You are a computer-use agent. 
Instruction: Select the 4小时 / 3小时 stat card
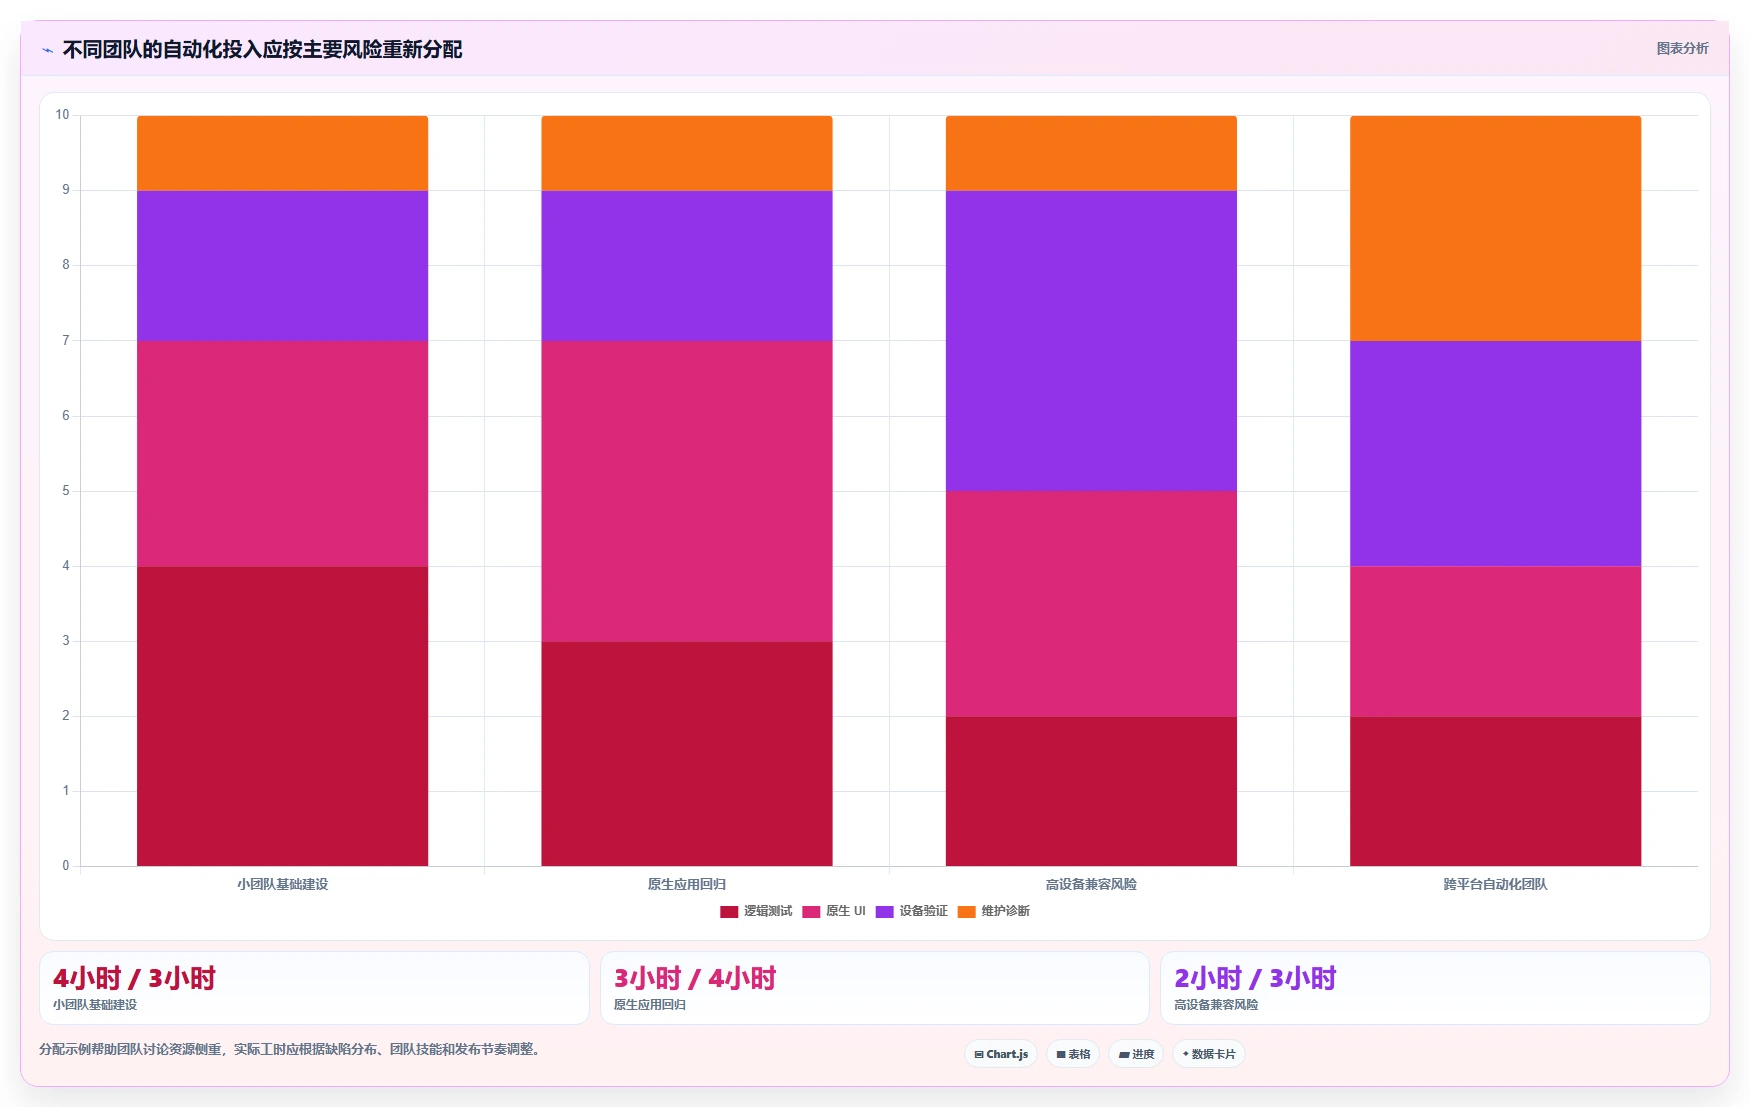(x=314, y=988)
